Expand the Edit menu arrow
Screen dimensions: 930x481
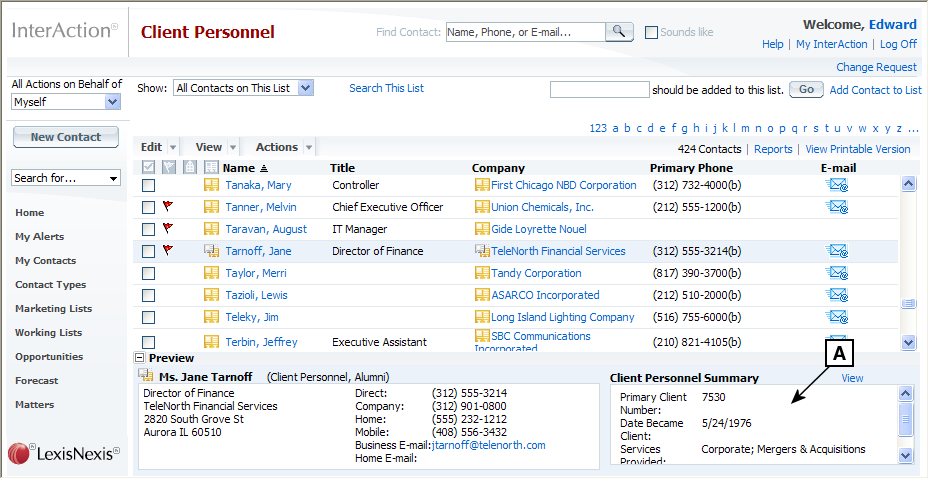[173, 148]
